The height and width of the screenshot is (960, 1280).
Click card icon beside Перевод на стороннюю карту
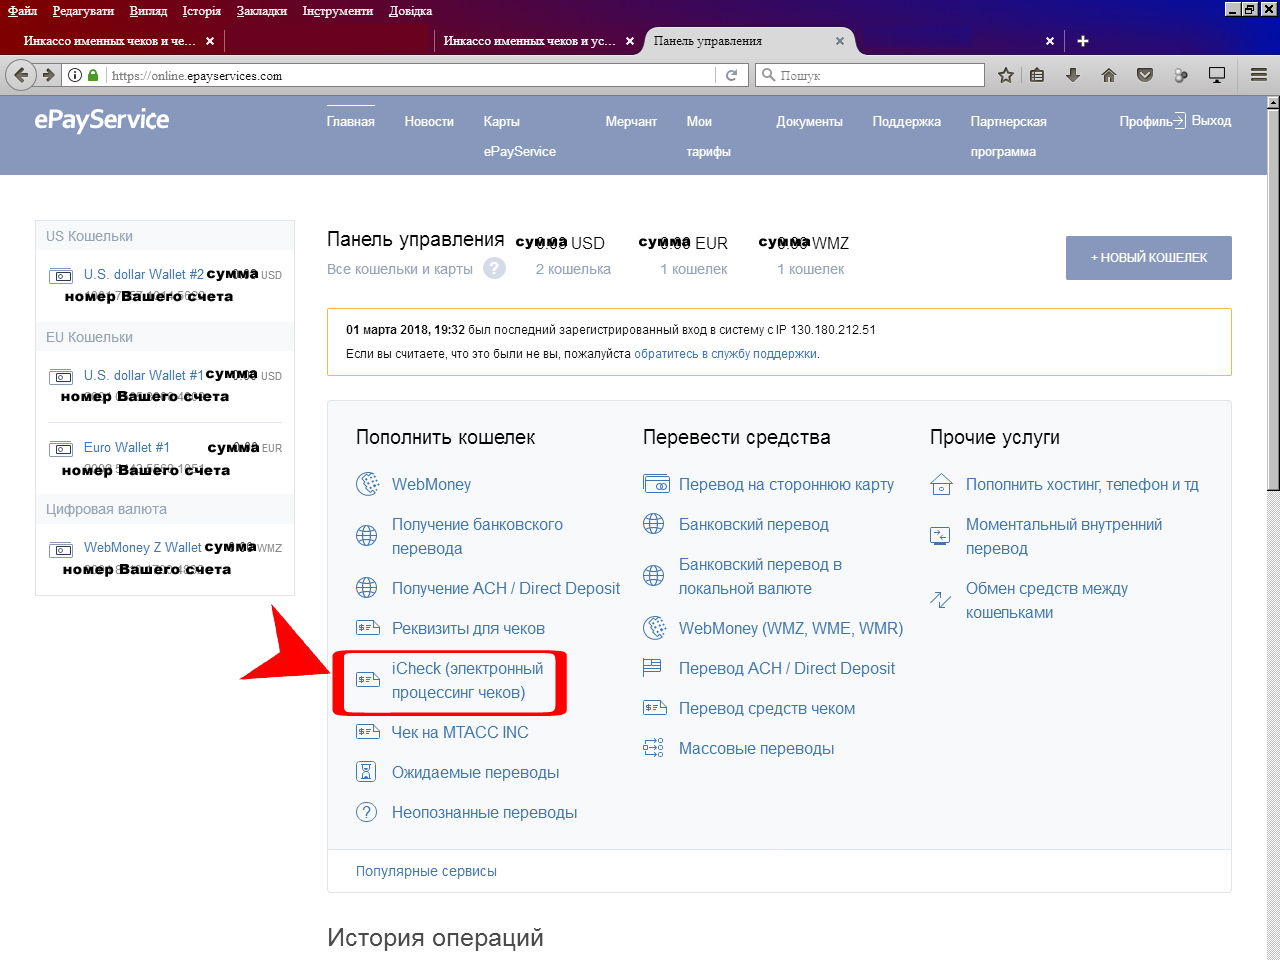(655, 484)
